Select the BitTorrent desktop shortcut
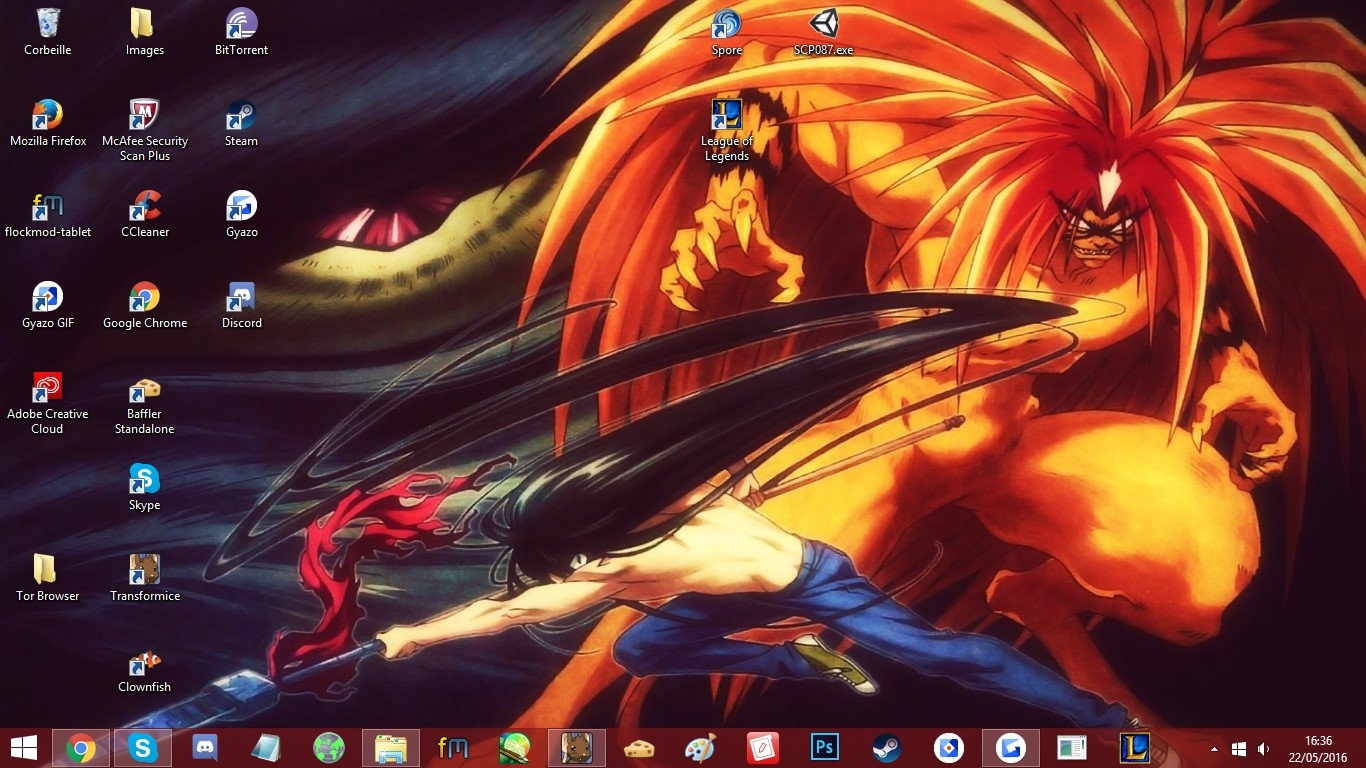Screen dimensions: 1366x768 [241, 32]
